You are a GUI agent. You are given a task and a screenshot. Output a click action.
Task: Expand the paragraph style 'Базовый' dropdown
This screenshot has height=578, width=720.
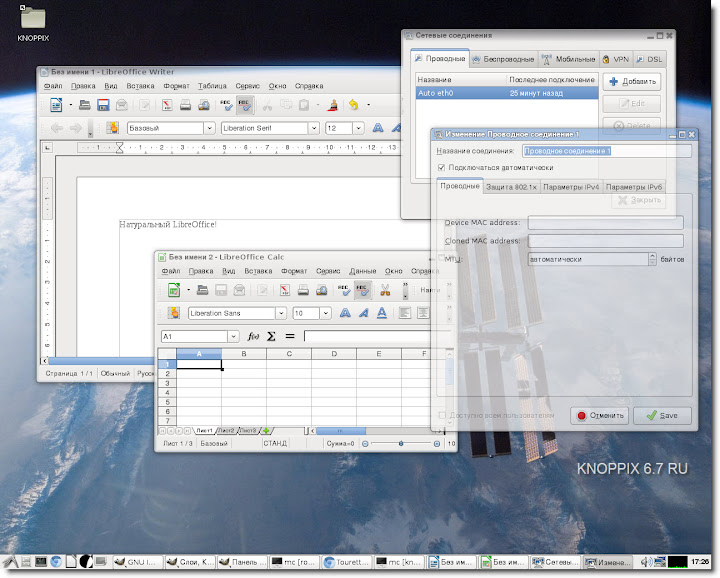[209, 128]
